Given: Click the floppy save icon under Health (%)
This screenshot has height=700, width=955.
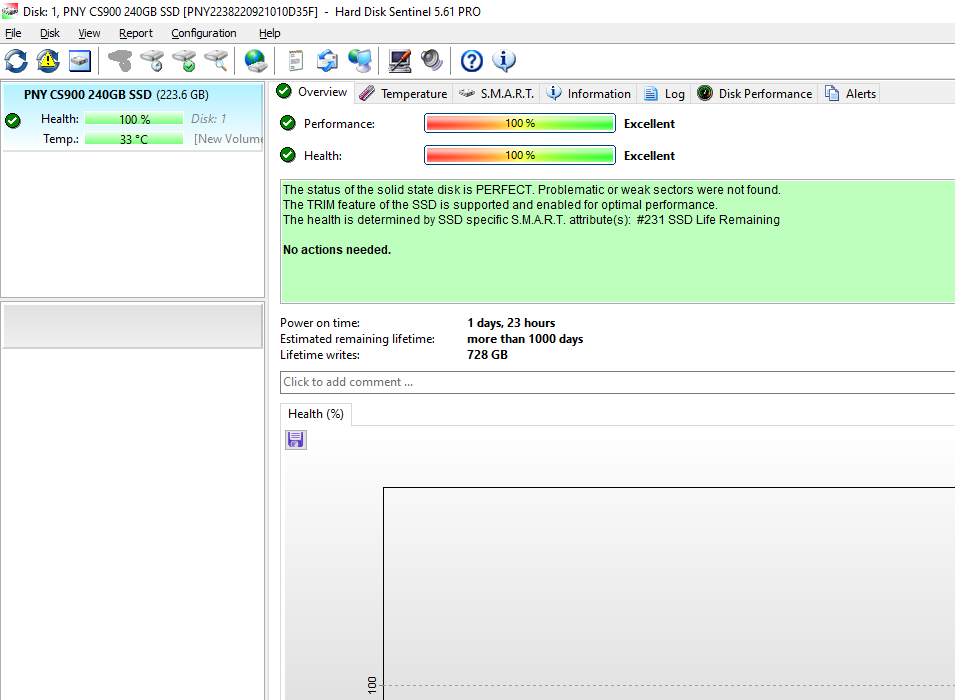Looking at the screenshot, I should [296, 440].
